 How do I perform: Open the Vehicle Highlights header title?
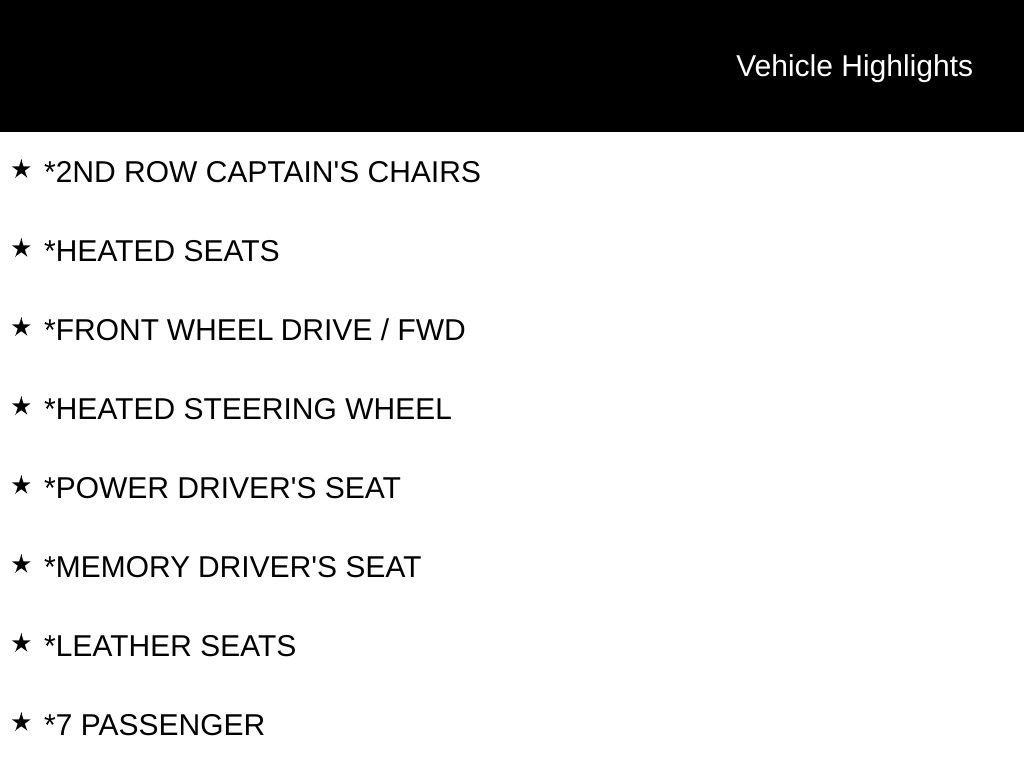854,66
